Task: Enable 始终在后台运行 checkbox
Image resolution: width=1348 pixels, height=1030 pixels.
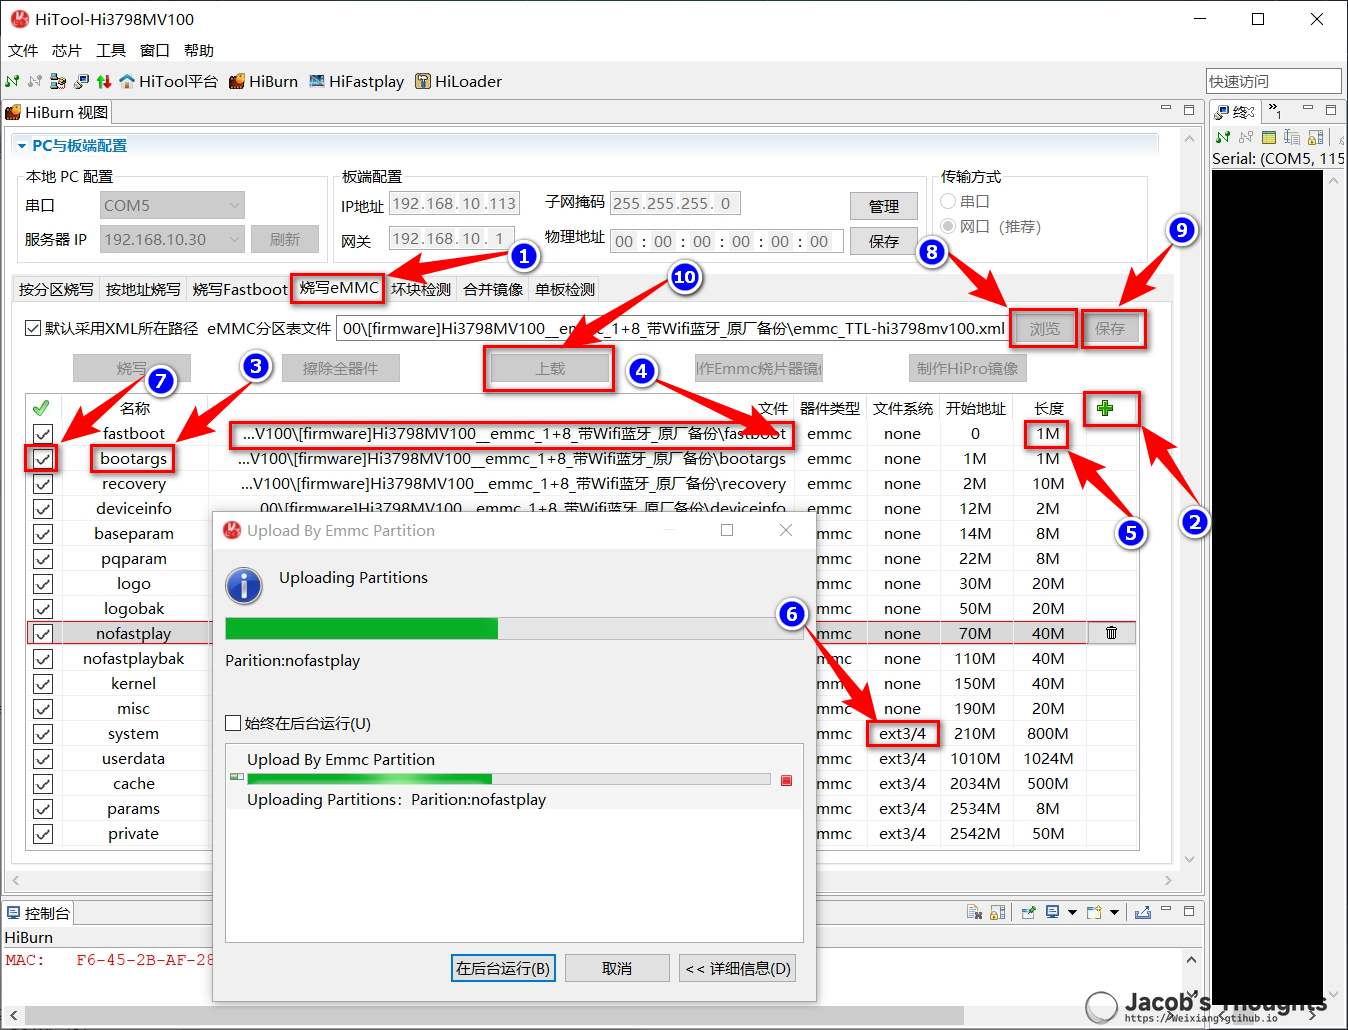Action: (x=234, y=723)
